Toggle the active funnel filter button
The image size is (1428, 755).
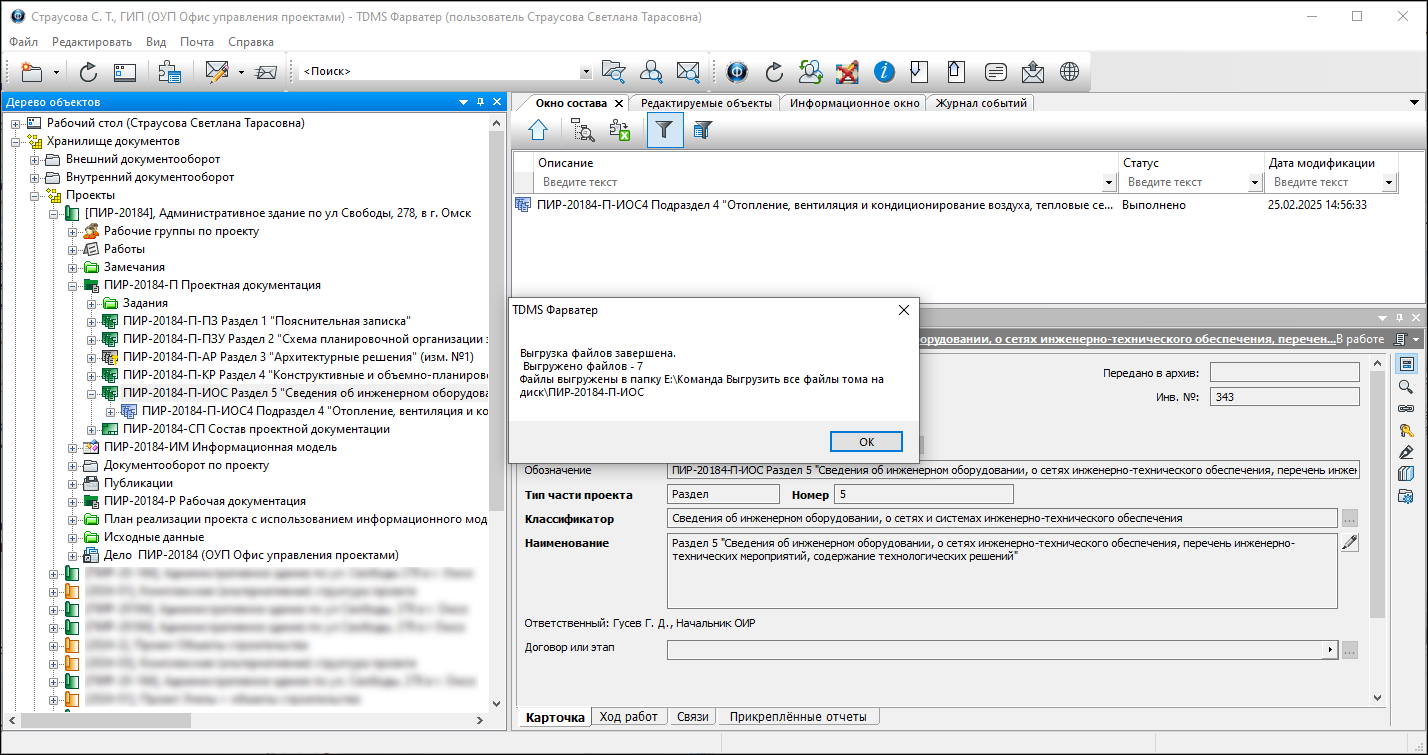coord(665,129)
